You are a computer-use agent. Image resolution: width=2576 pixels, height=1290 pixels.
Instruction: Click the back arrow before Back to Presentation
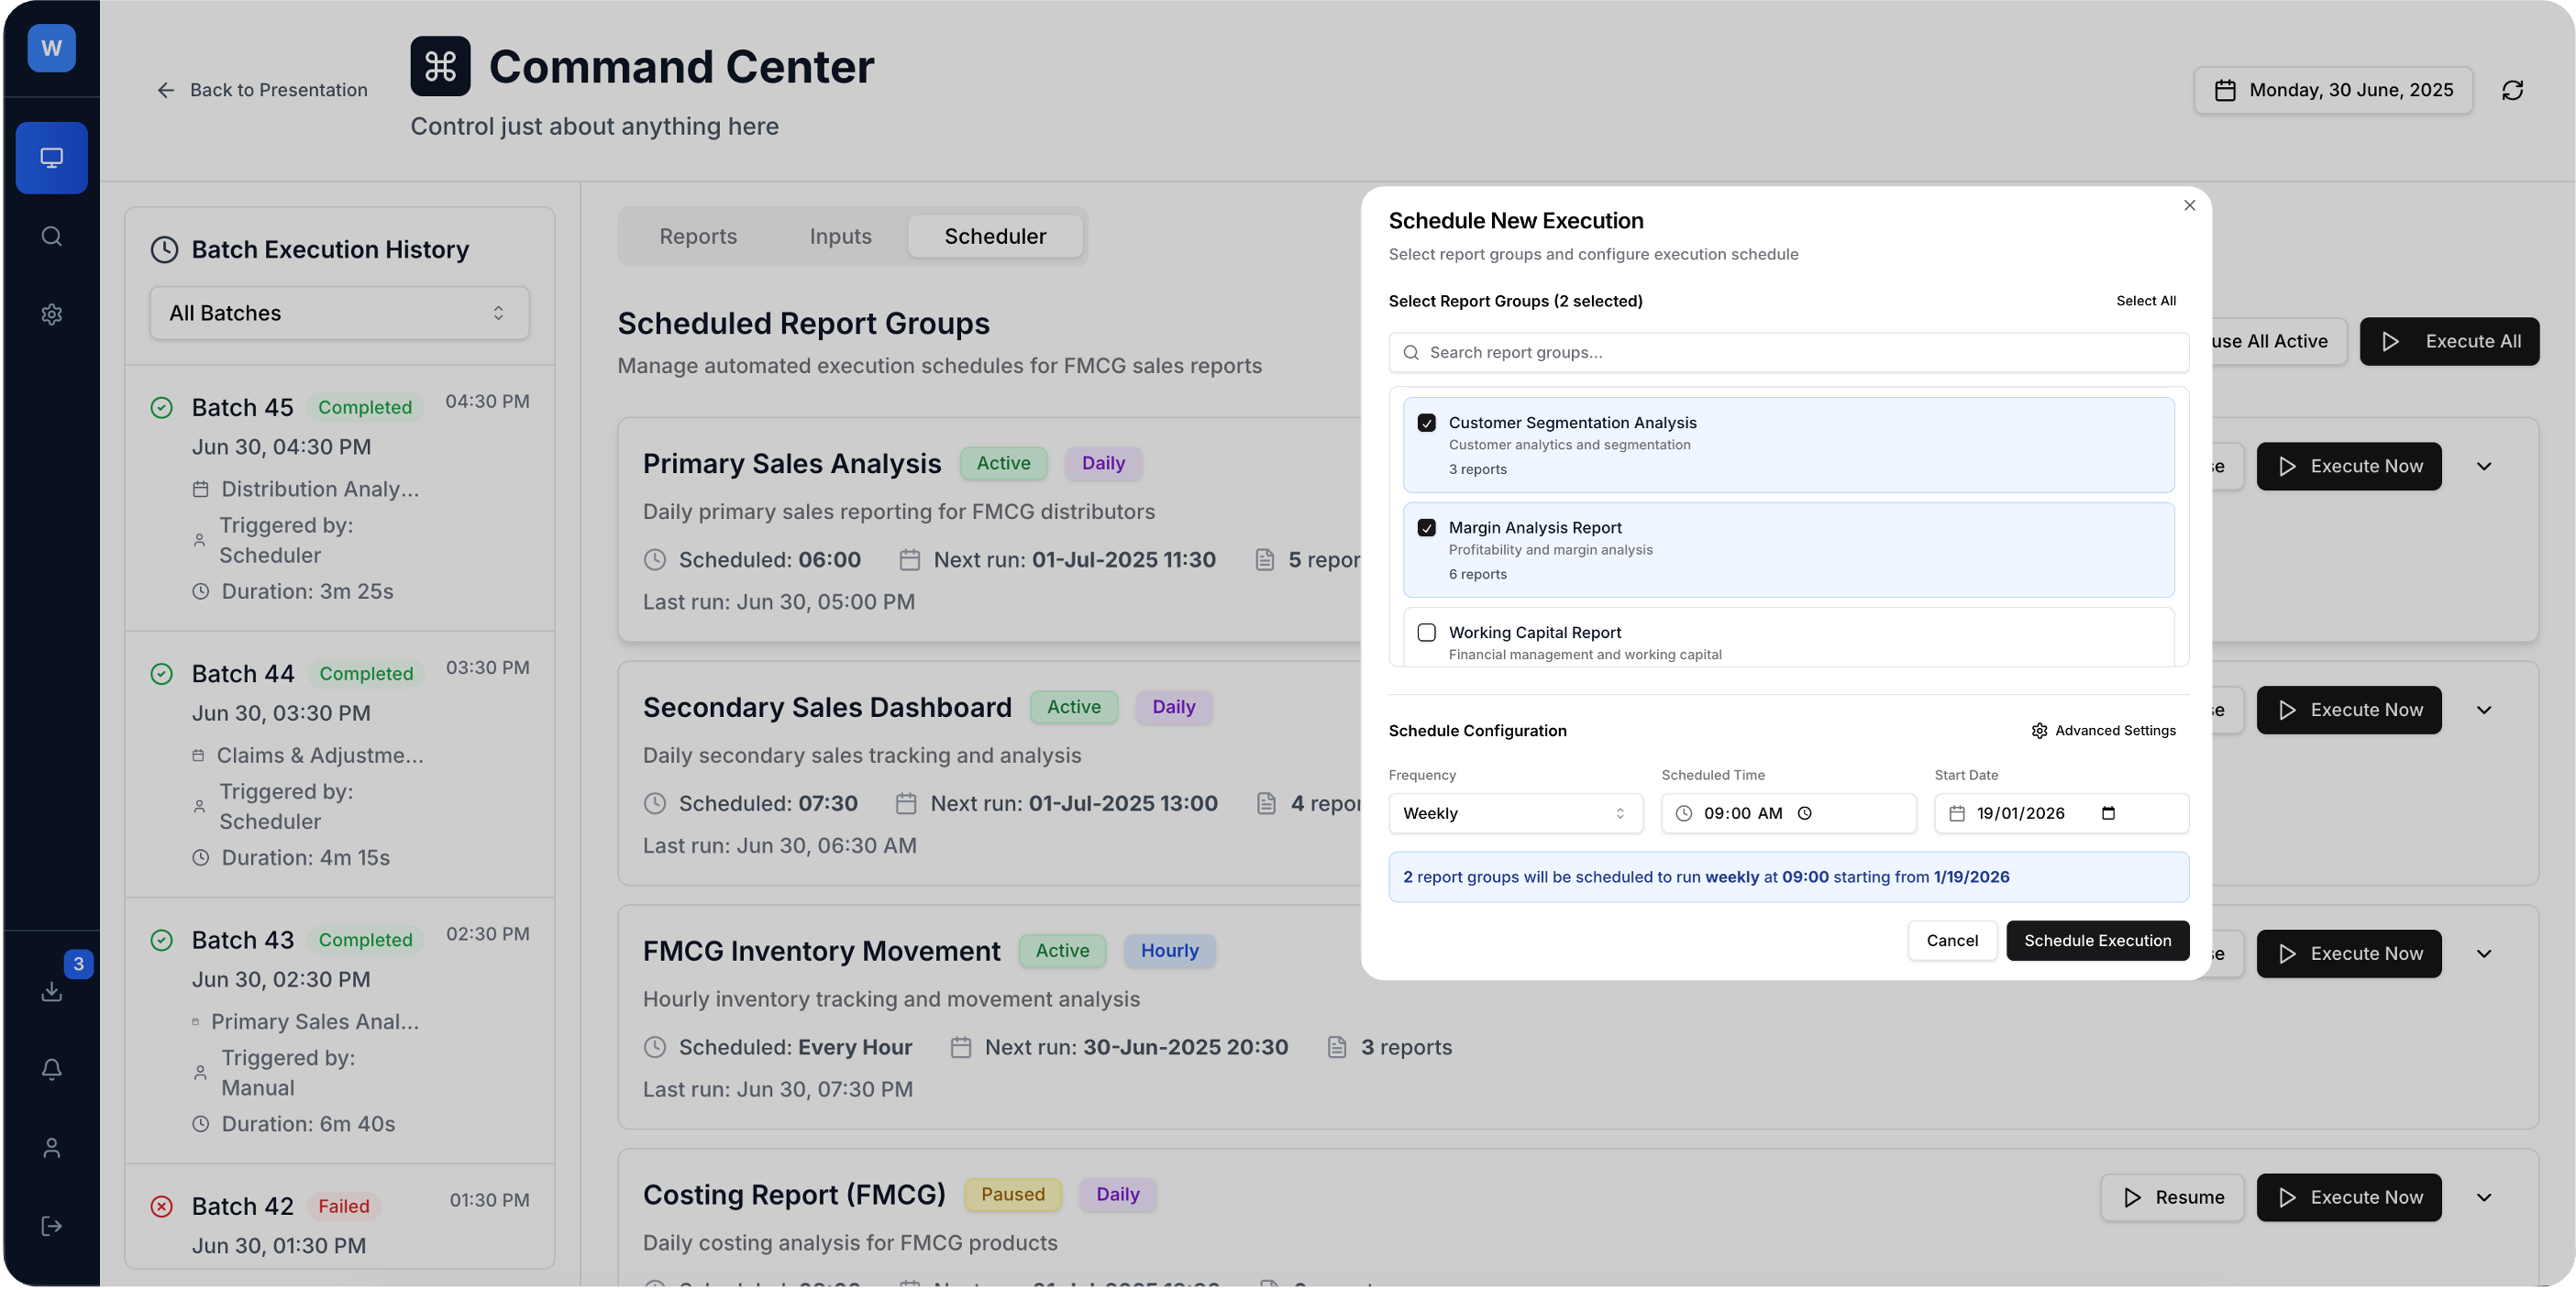pyautogui.click(x=166, y=90)
